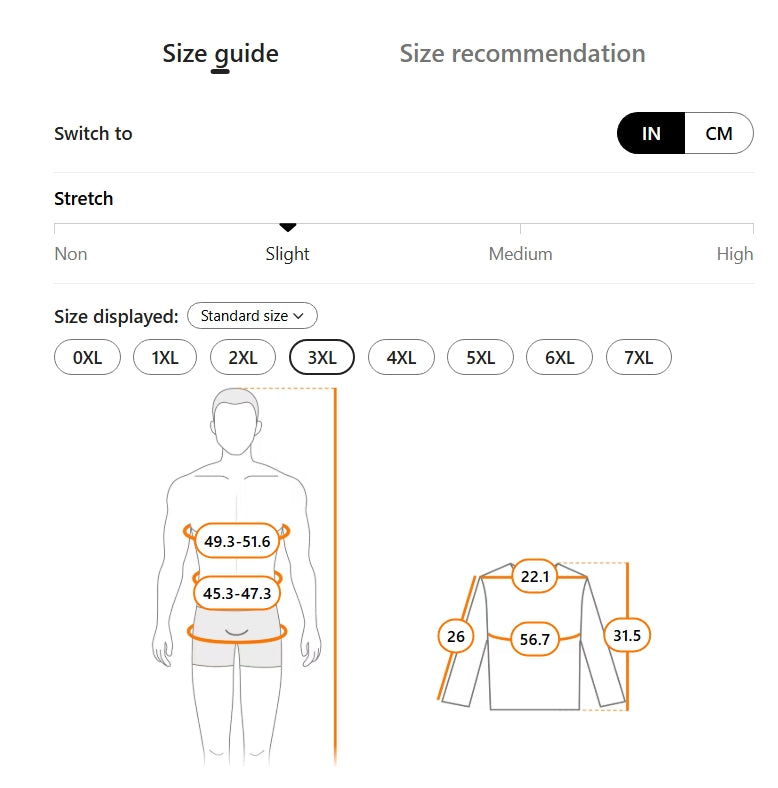Select the 3XL size button
This screenshot has width=778, height=788.
pos(322,357)
